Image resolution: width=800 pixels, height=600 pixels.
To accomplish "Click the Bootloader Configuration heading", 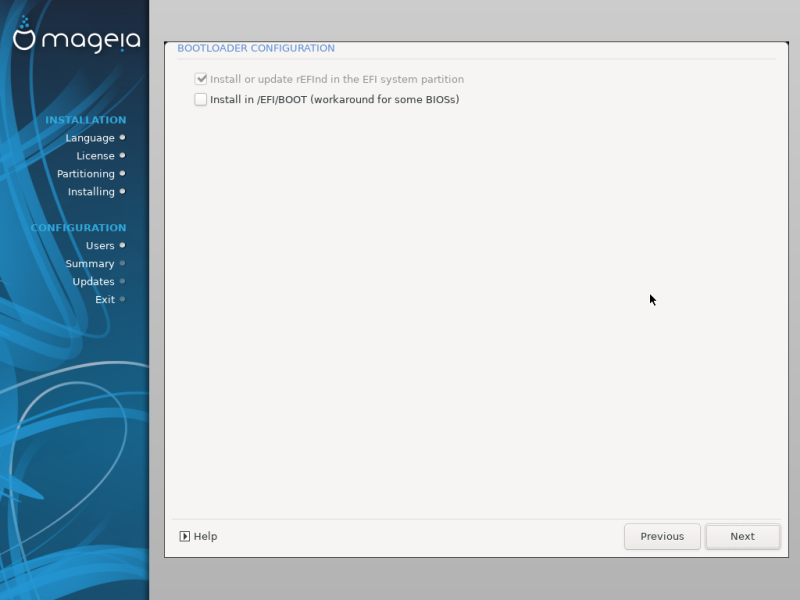I will click(x=256, y=48).
